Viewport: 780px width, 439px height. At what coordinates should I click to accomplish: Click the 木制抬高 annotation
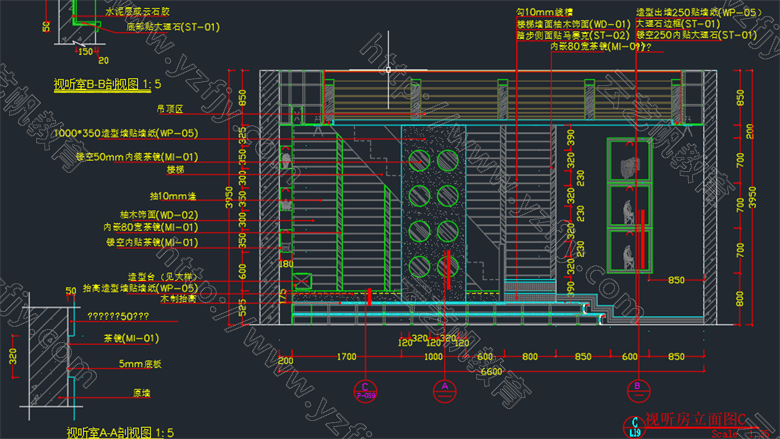[178, 299]
